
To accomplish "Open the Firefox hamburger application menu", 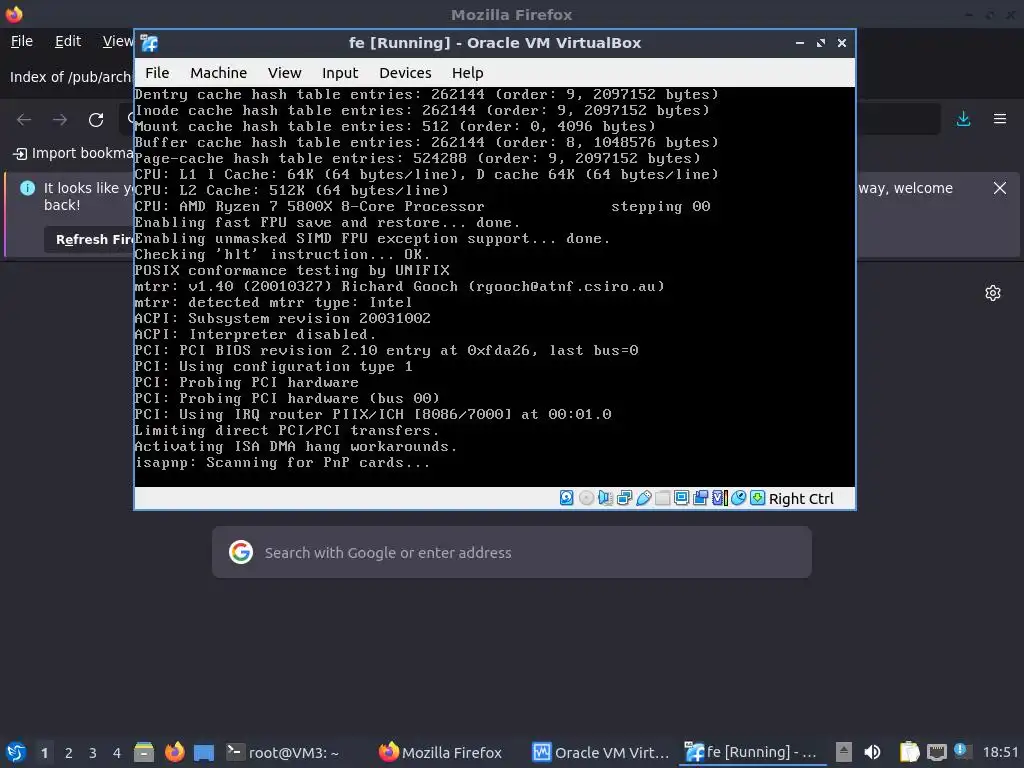I will (x=1000, y=119).
